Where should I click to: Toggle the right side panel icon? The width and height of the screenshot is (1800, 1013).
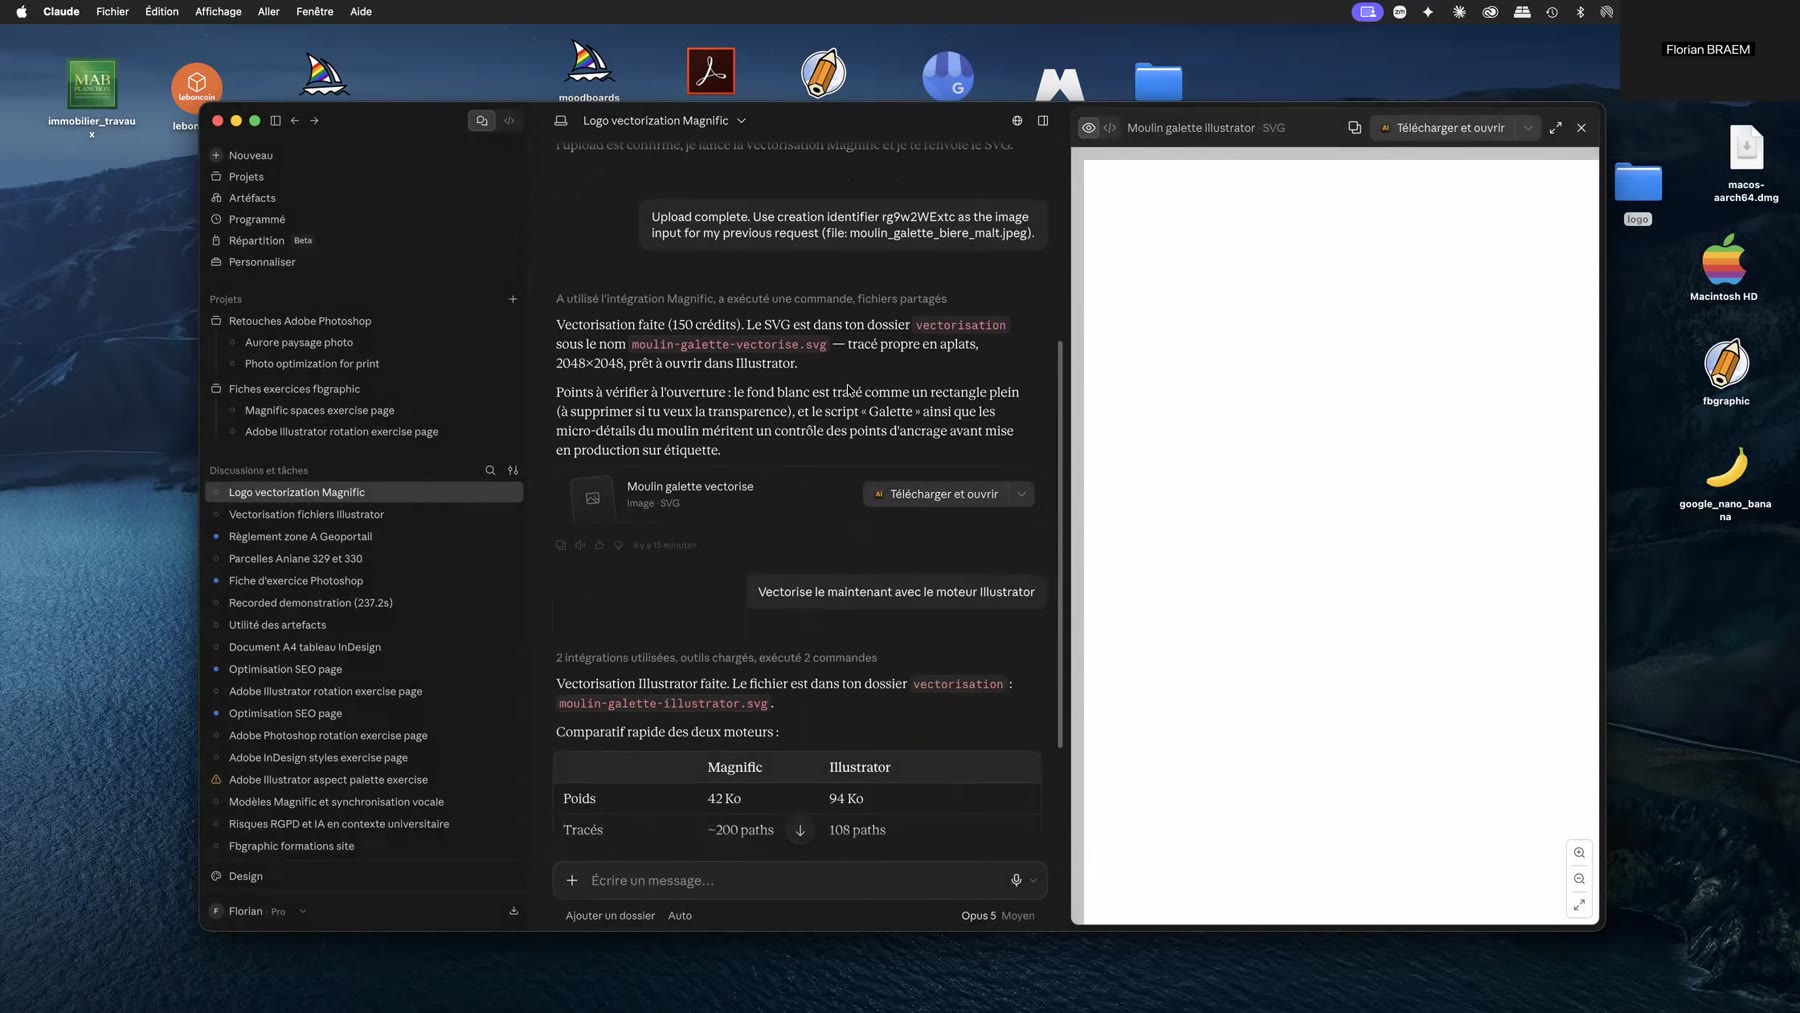(1043, 121)
